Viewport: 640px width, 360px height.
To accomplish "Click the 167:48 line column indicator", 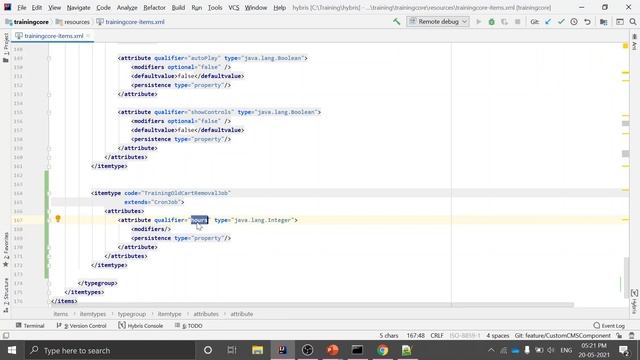I will (x=416, y=336).
